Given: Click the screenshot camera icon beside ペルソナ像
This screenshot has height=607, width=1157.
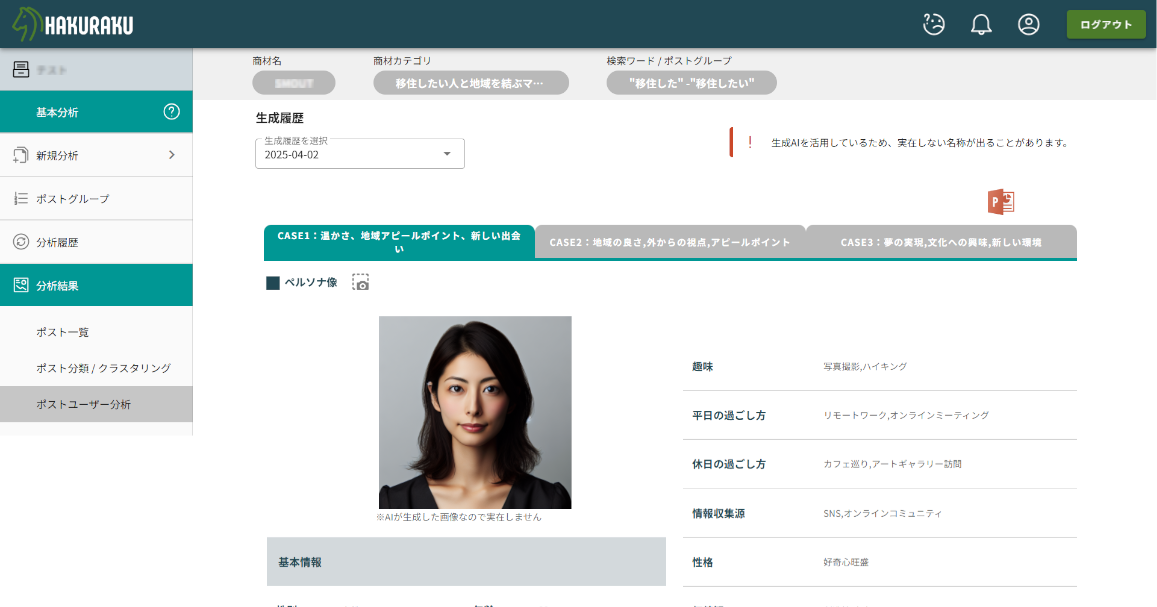Looking at the screenshot, I should tap(361, 283).
